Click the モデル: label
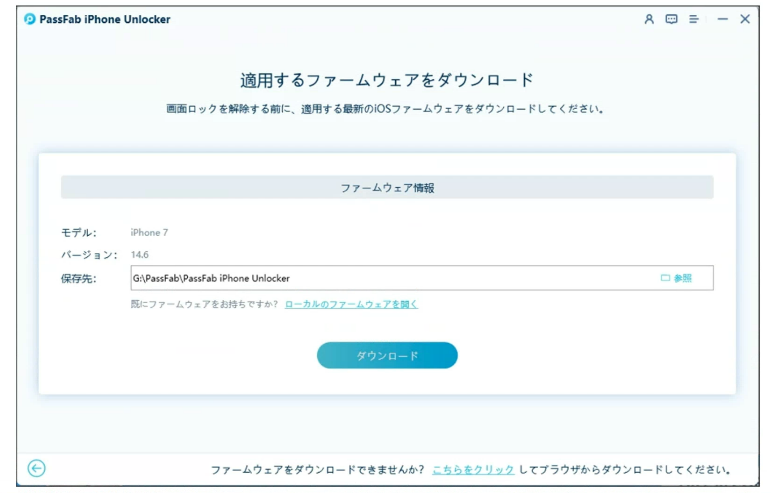The width and height of the screenshot is (776, 493). click(x=79, y=232)
